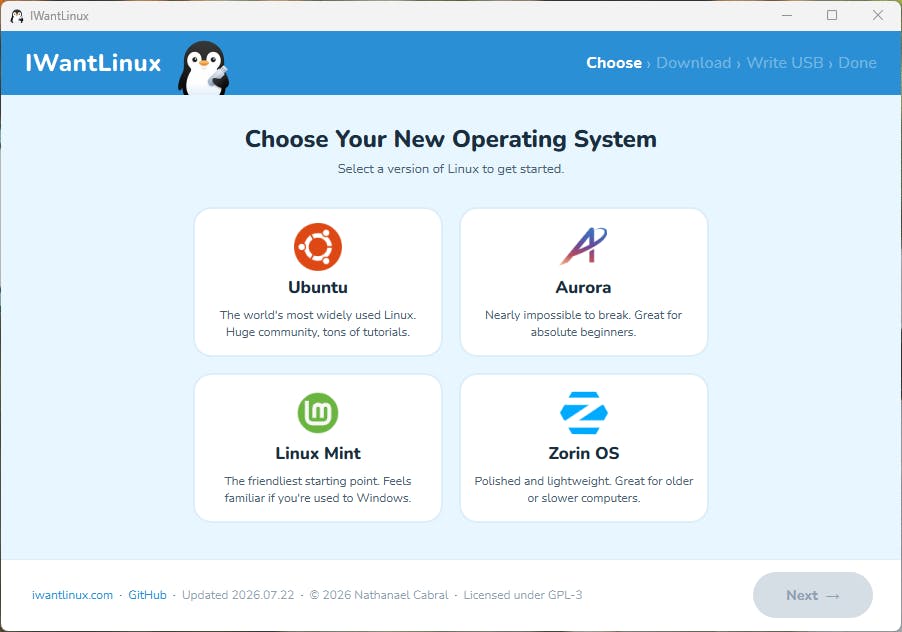Go to the Download step in breadcrumb

click(693, 63)
